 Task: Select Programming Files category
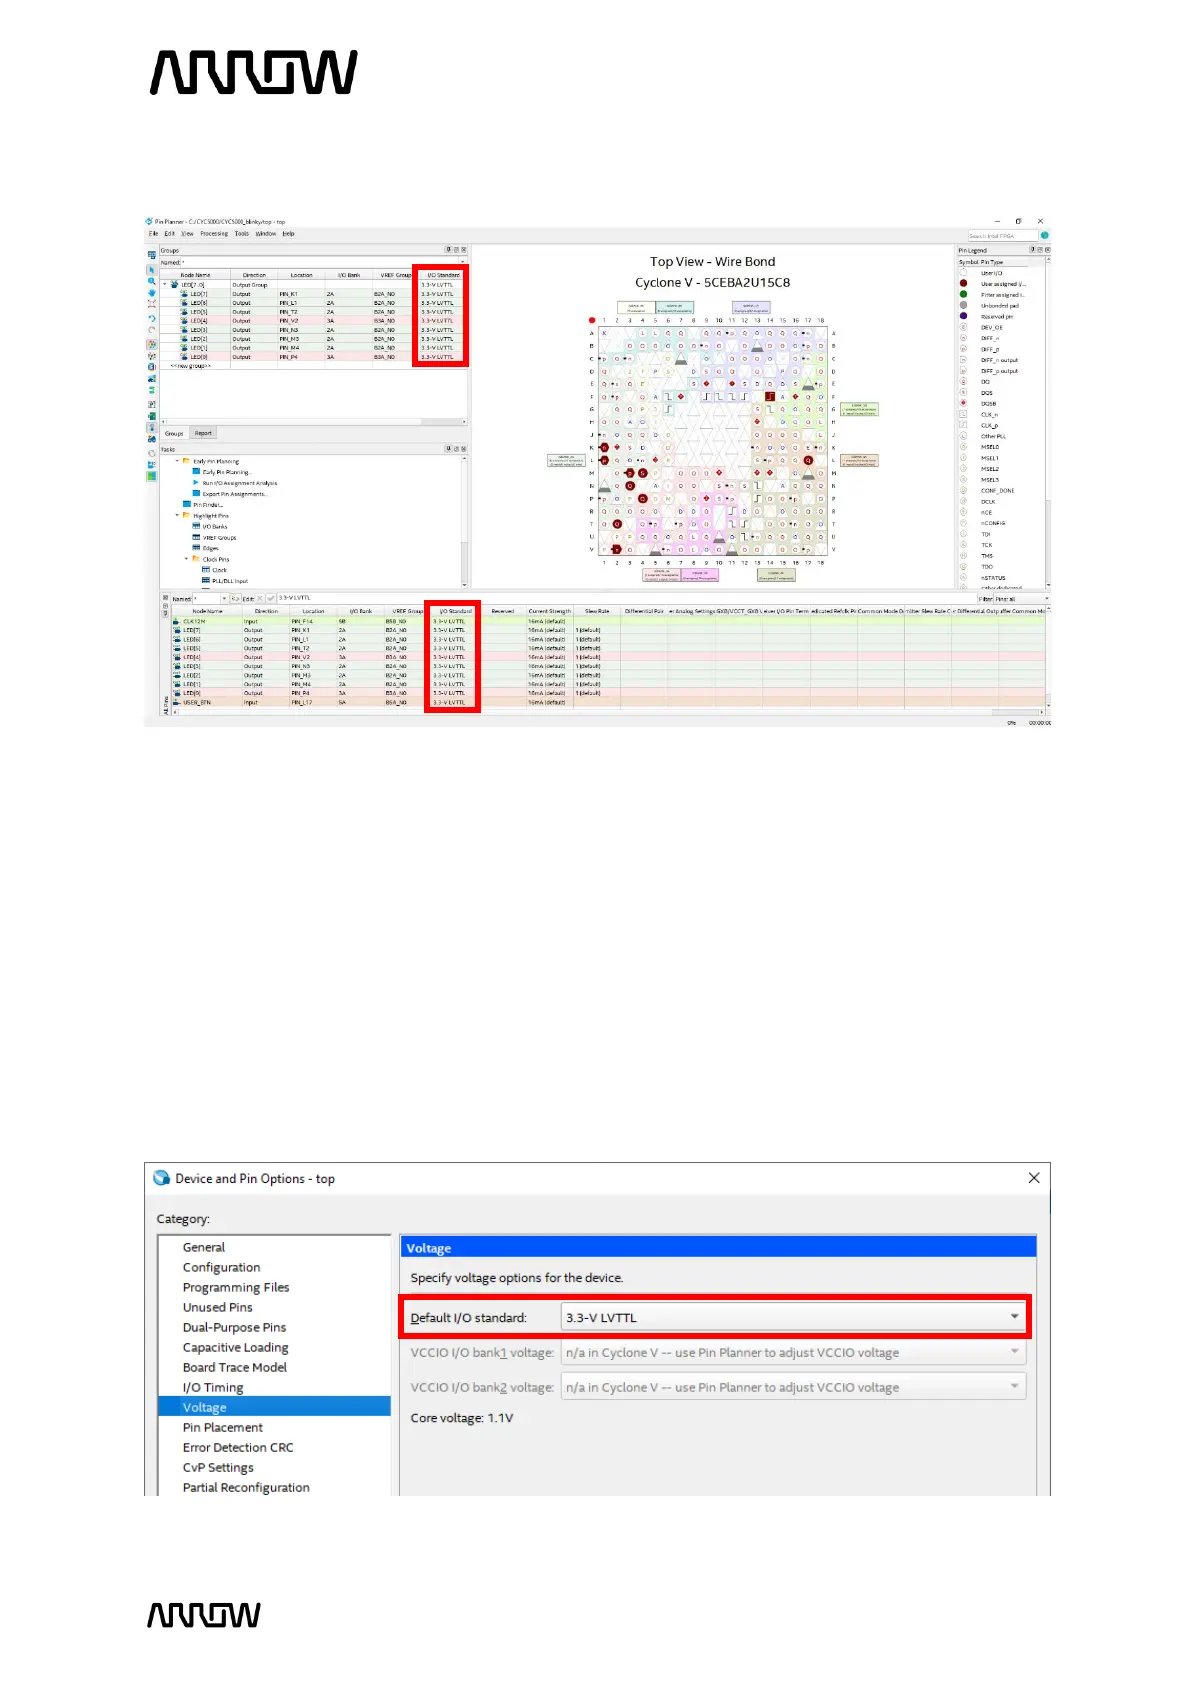click(236, 1287)
